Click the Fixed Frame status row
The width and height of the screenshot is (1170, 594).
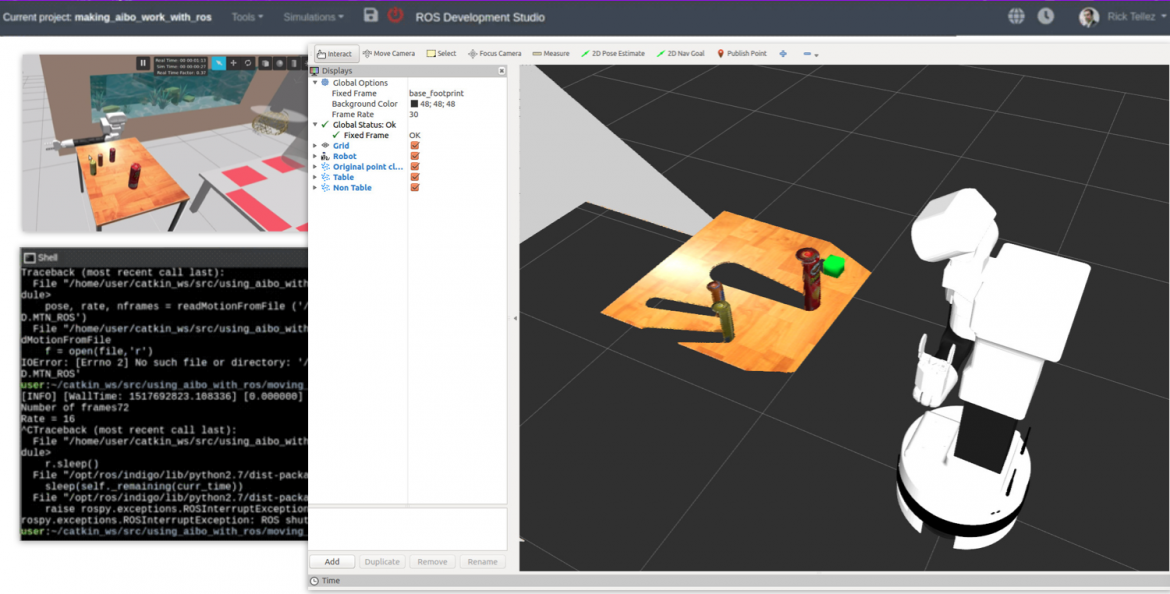[x=407, y=135]
